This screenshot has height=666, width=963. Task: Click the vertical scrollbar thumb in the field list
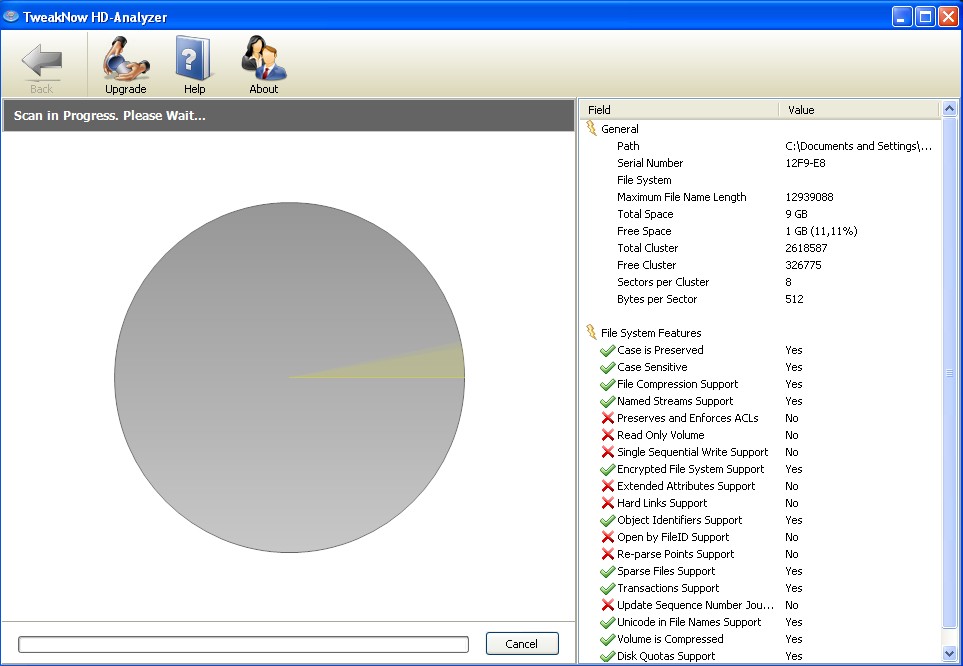click(949, 373)
